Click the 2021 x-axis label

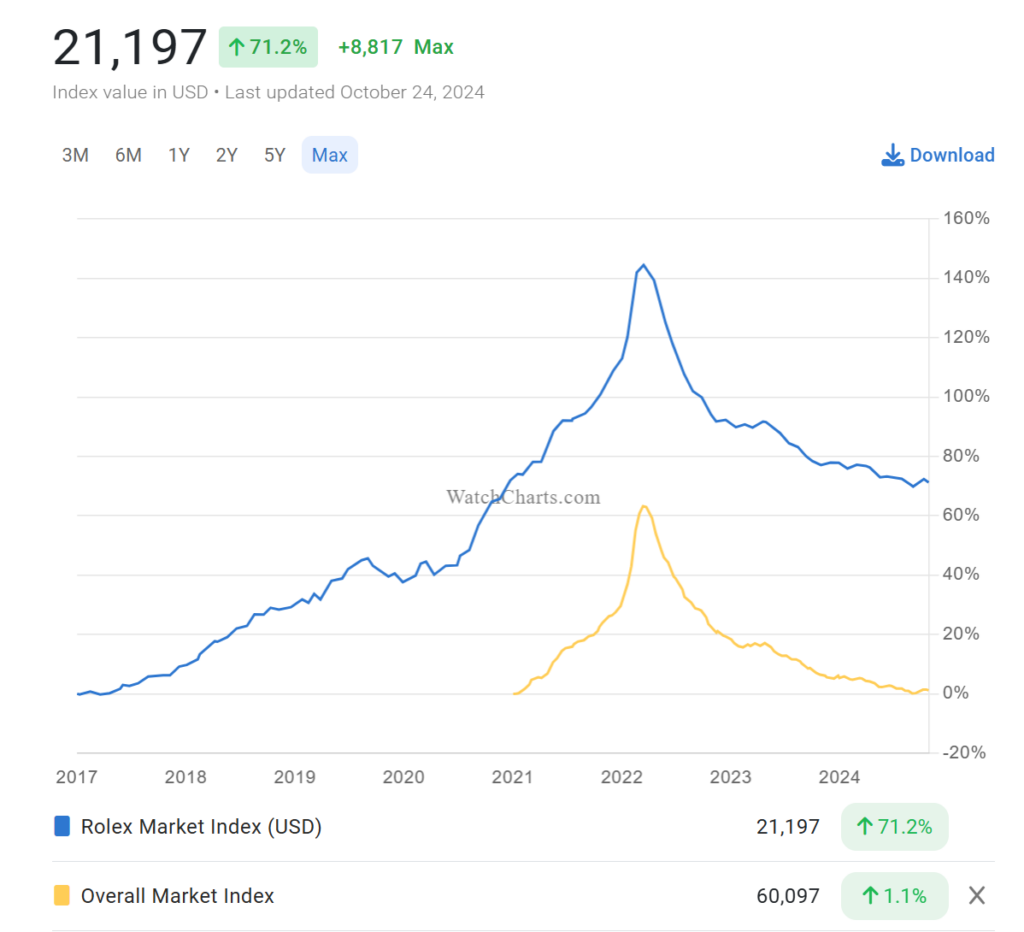(x=513, y=777)
